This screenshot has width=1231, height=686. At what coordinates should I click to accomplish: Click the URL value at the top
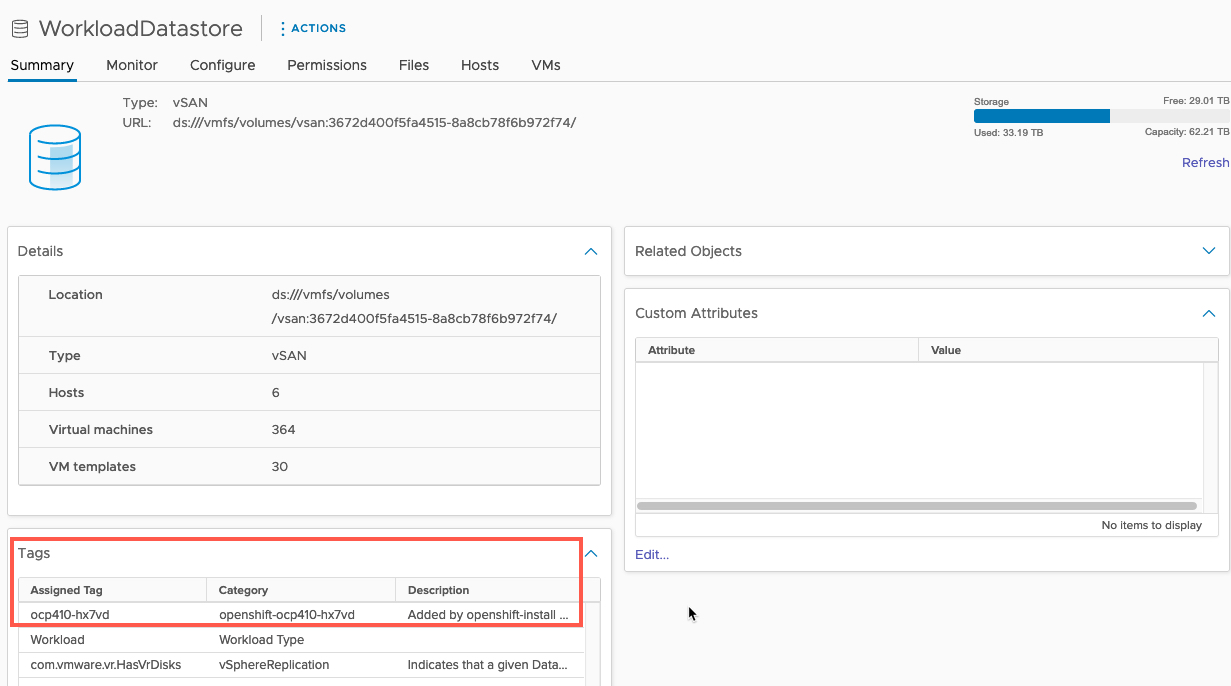coord(374,122)
